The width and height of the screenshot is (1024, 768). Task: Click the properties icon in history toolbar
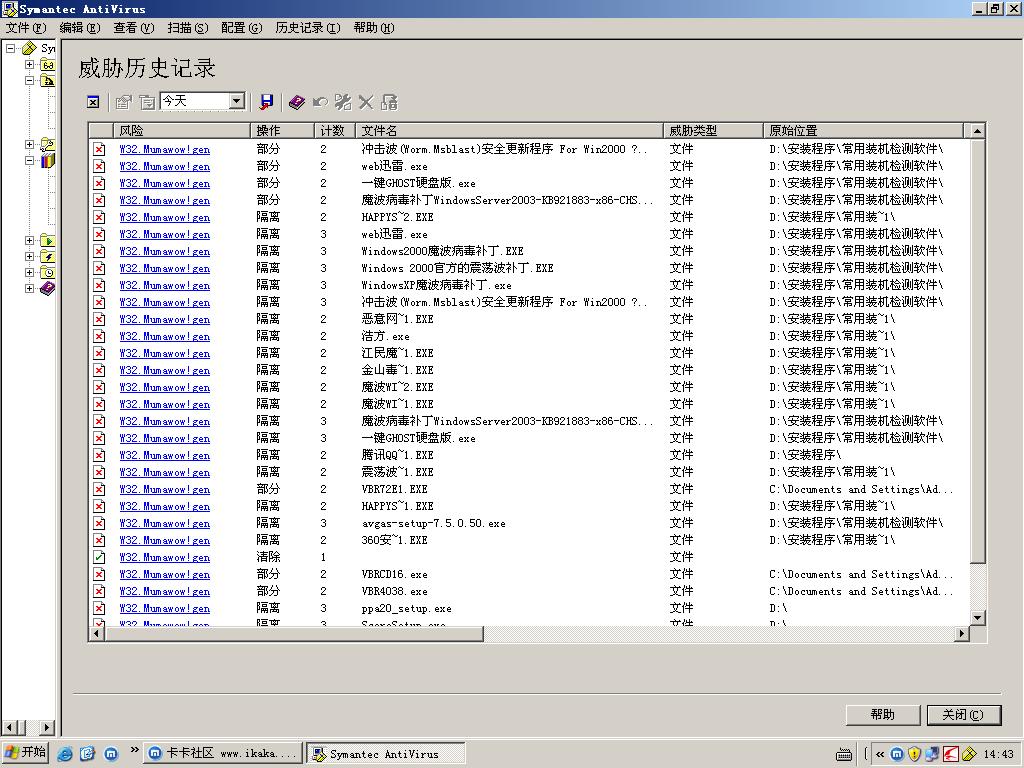[123, 102]
